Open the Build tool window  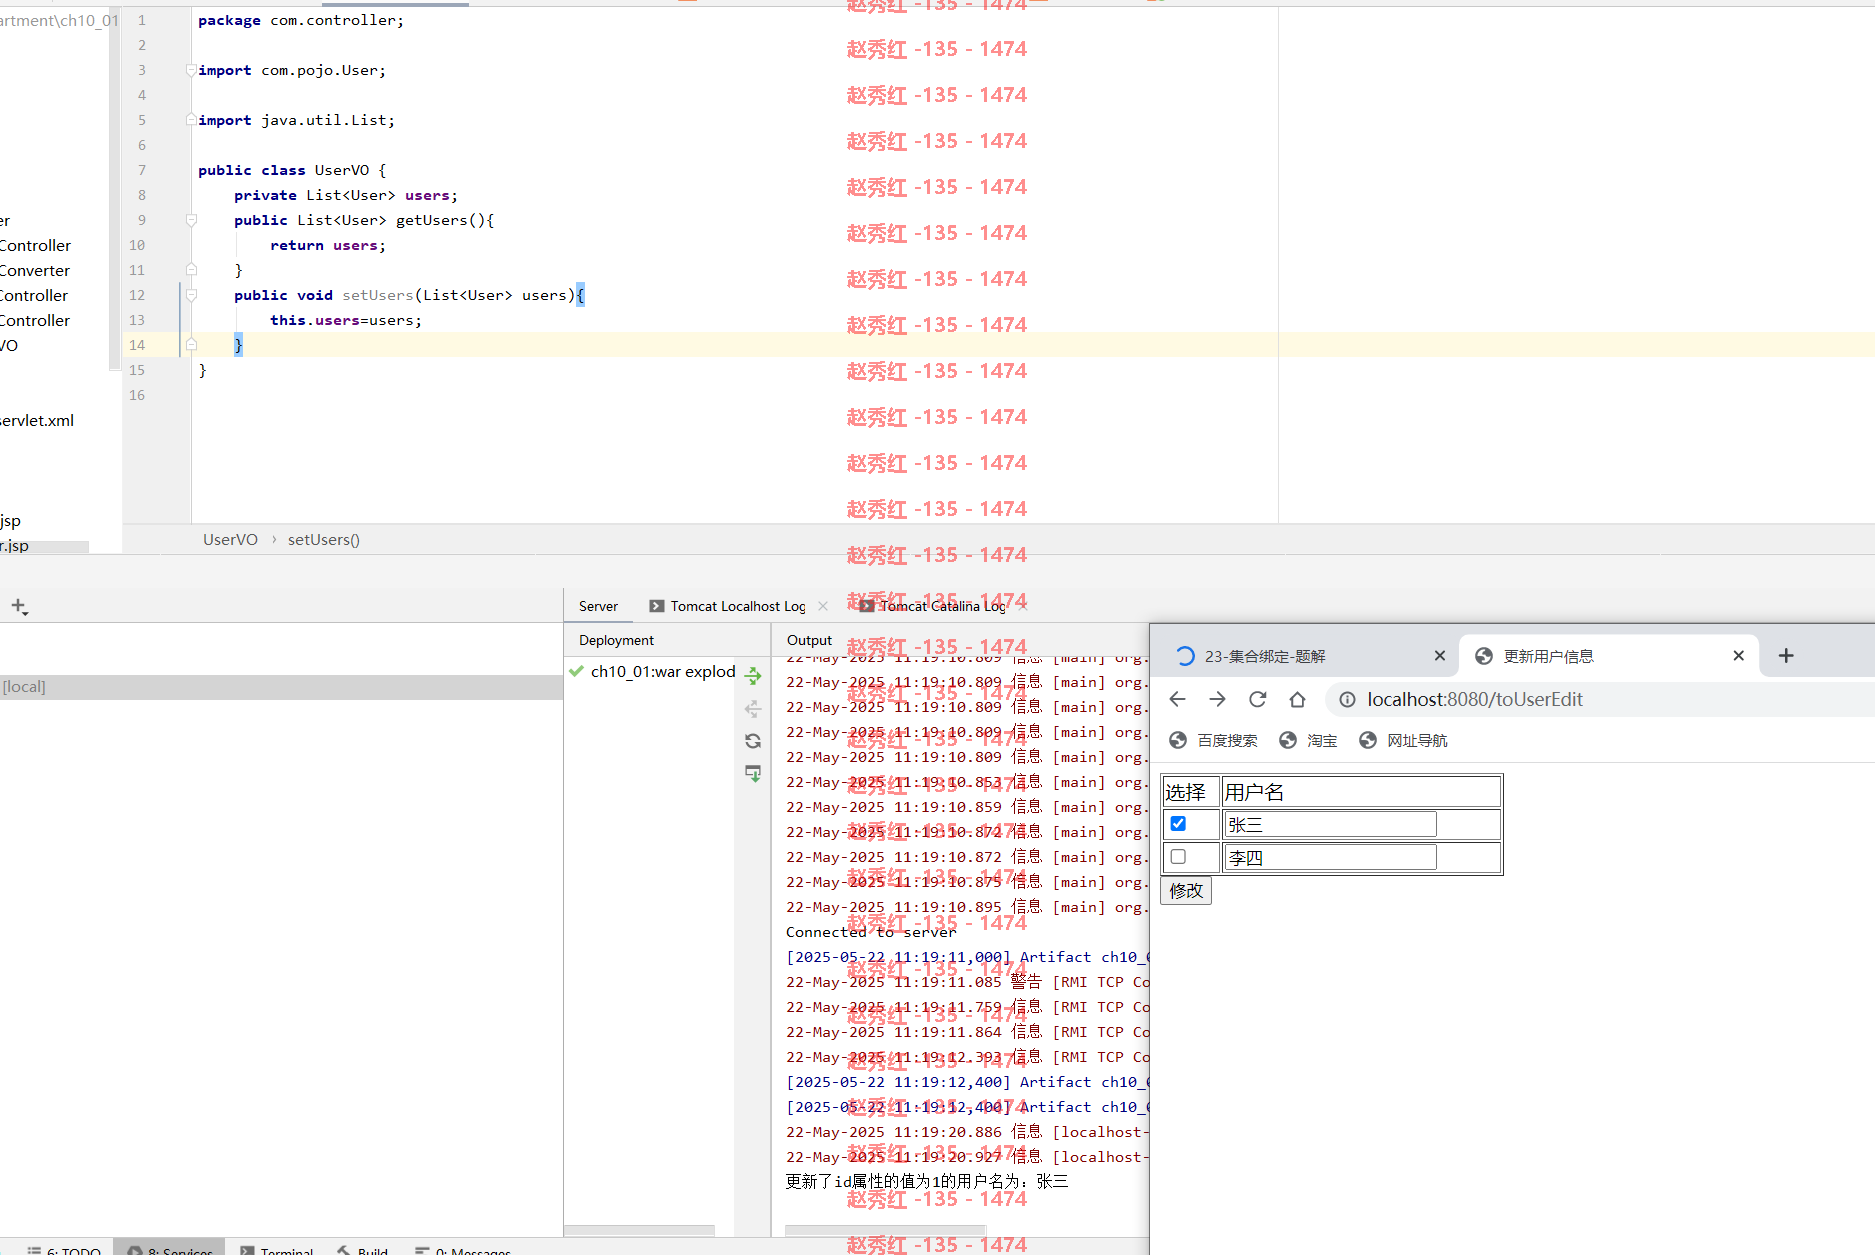tap(362, 1249)
